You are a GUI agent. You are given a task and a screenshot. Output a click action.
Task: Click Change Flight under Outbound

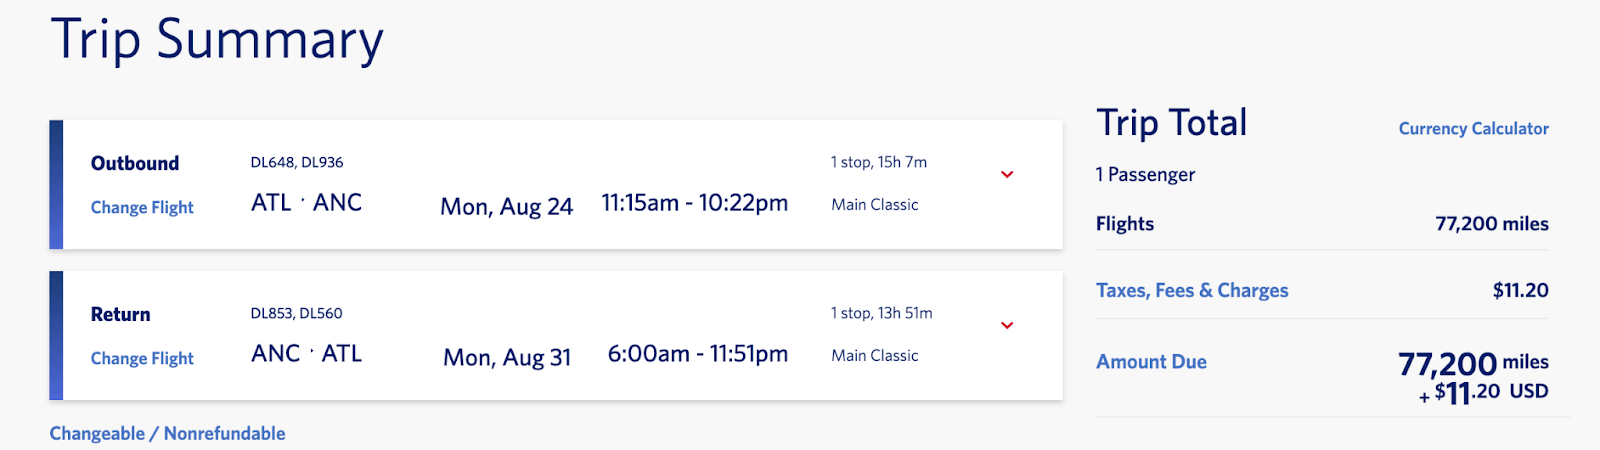point(142,208)
